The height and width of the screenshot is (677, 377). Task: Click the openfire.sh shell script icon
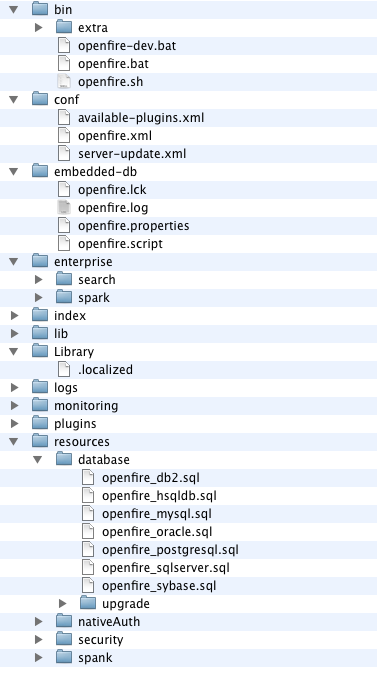tap(64, 82)
